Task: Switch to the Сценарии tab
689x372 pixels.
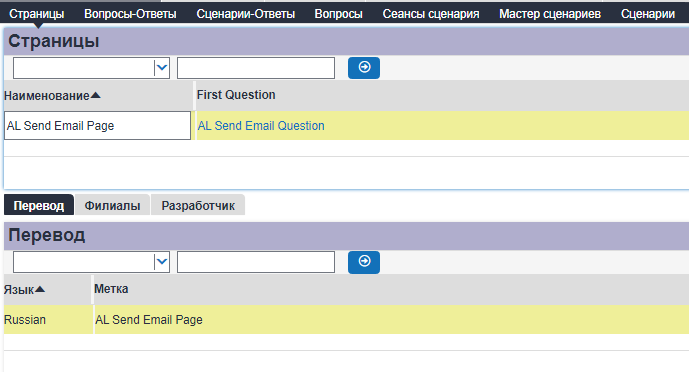Action: (x=648, y=14)
